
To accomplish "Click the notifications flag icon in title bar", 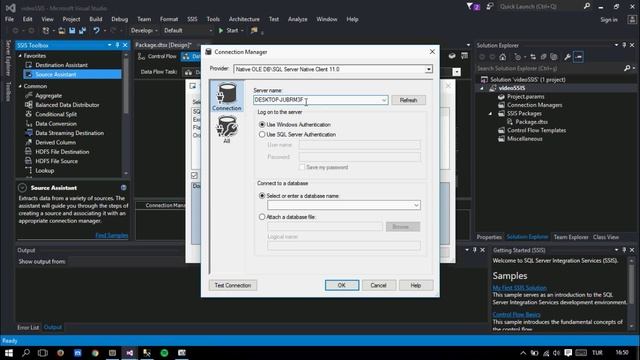I will [473, 7].
